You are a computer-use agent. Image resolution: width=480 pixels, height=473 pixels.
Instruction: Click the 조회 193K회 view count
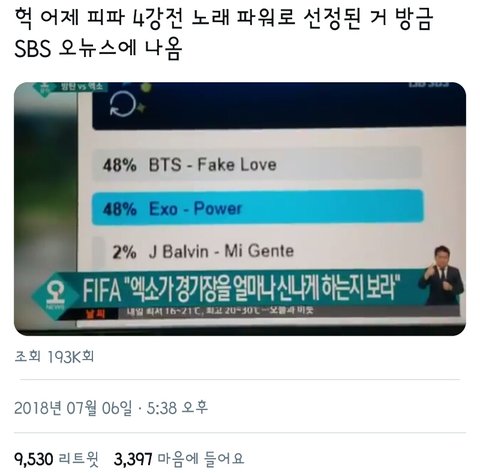[x=54, y=356]
